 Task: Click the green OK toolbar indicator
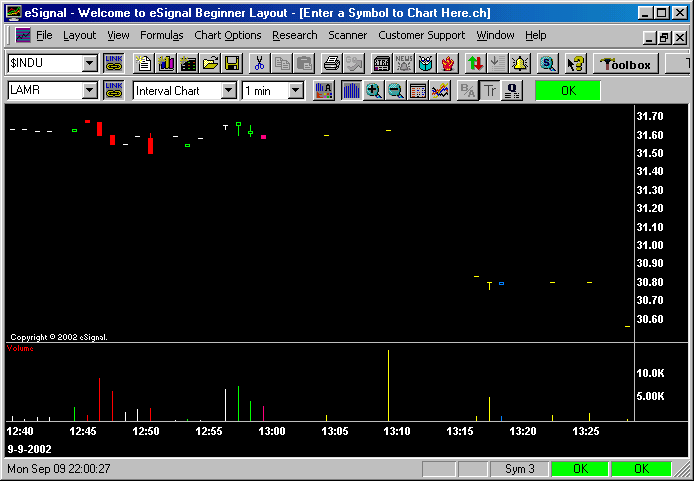[568, 91]
